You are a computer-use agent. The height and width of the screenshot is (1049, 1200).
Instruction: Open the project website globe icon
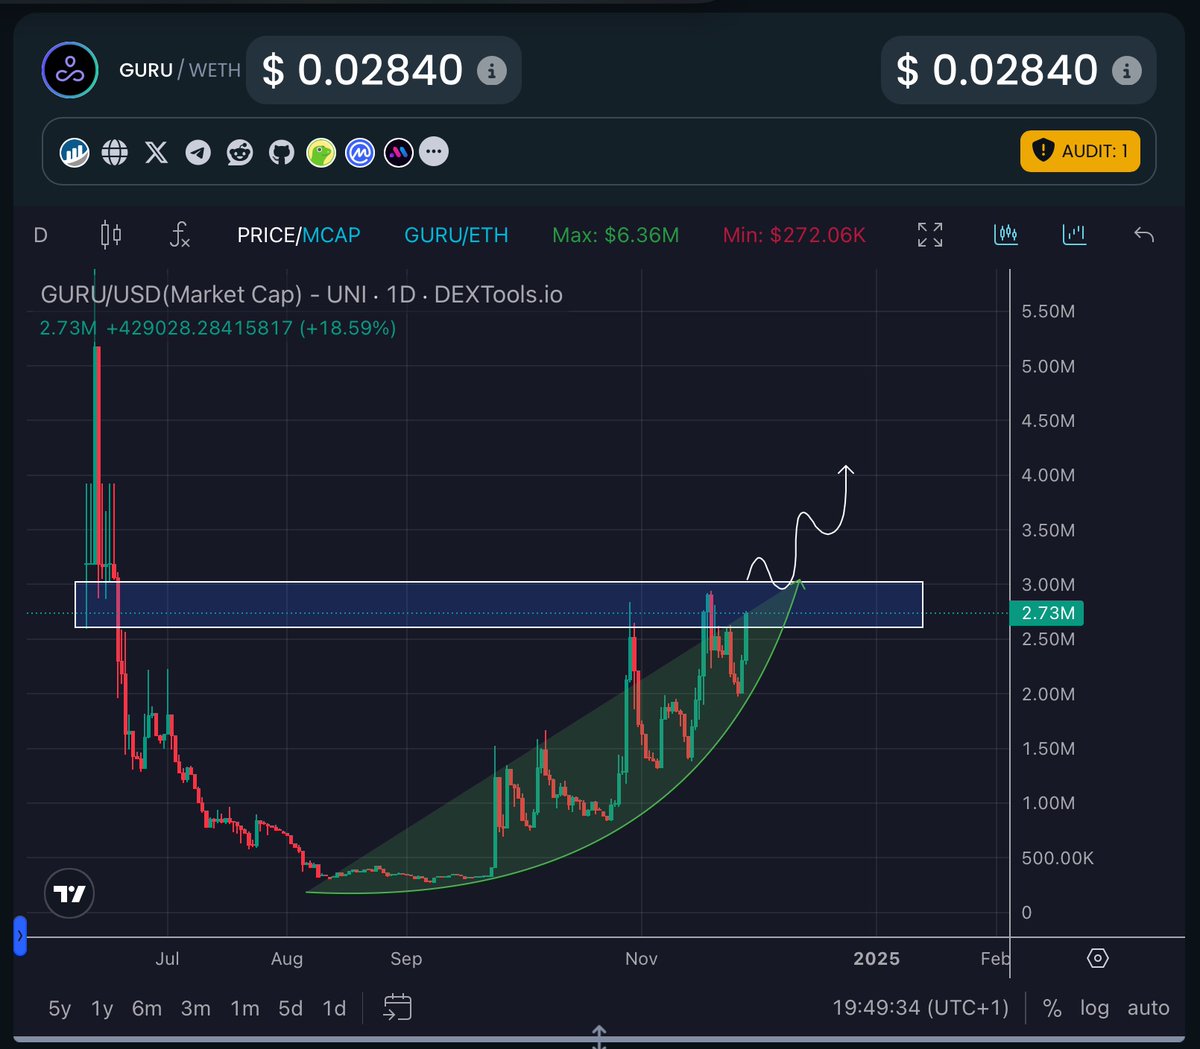115,152
